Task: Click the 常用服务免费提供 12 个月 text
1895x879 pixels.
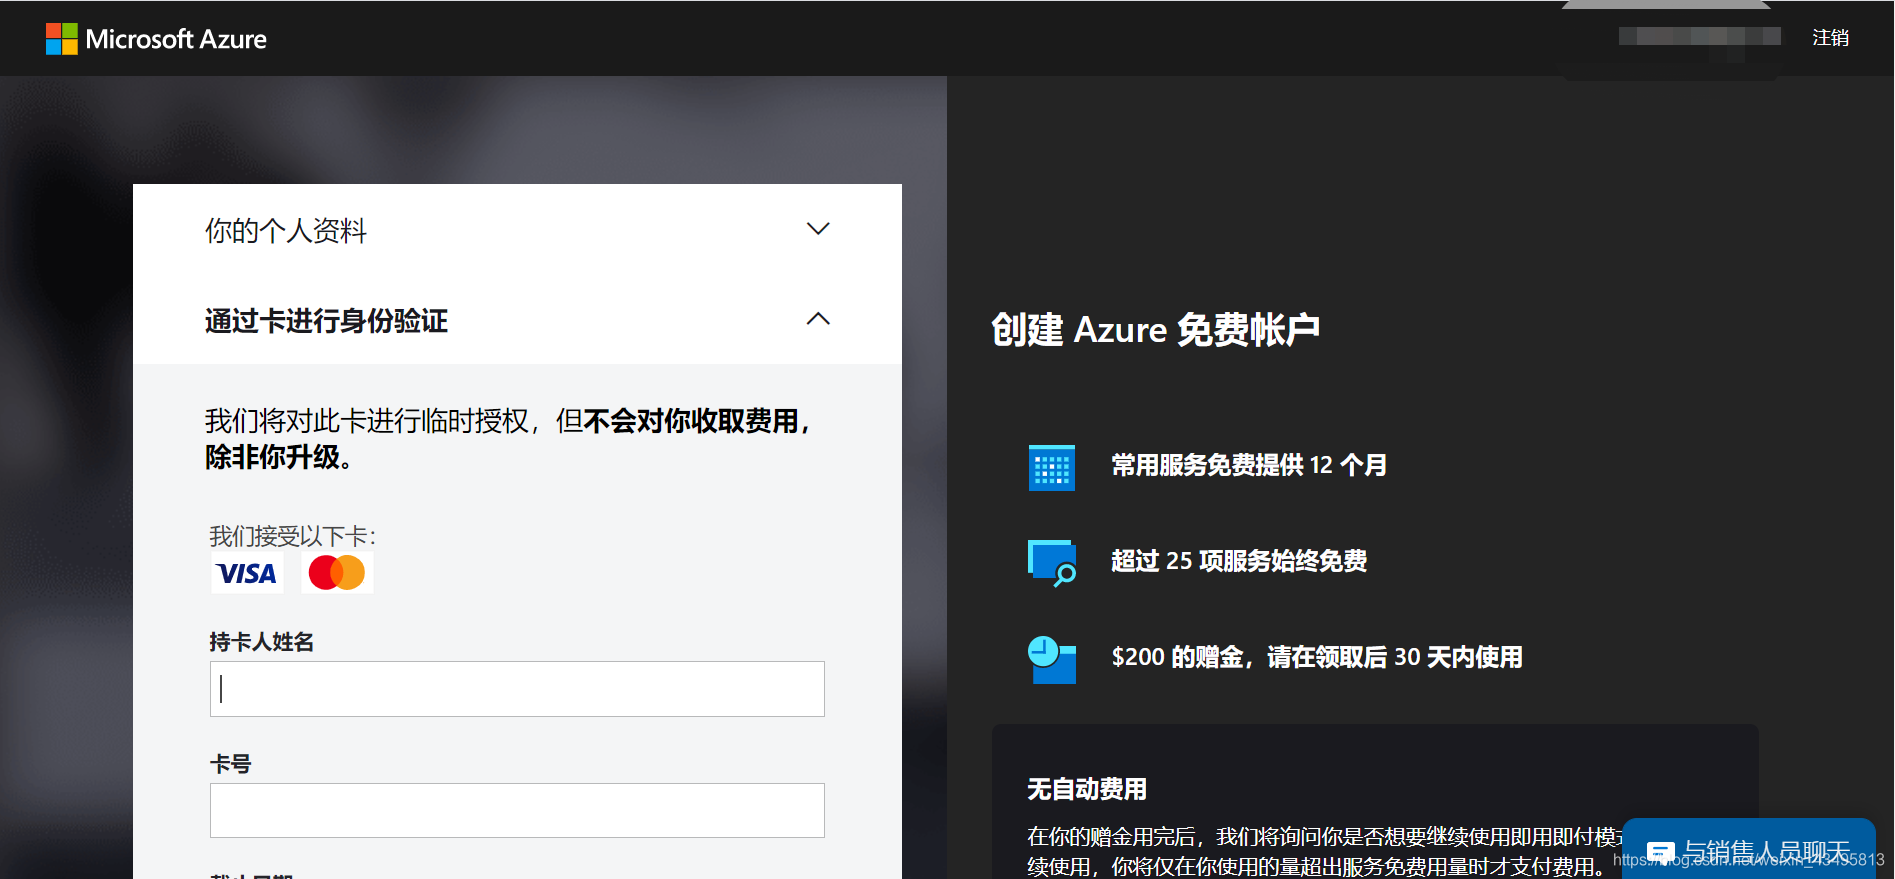Action: 1249,465
